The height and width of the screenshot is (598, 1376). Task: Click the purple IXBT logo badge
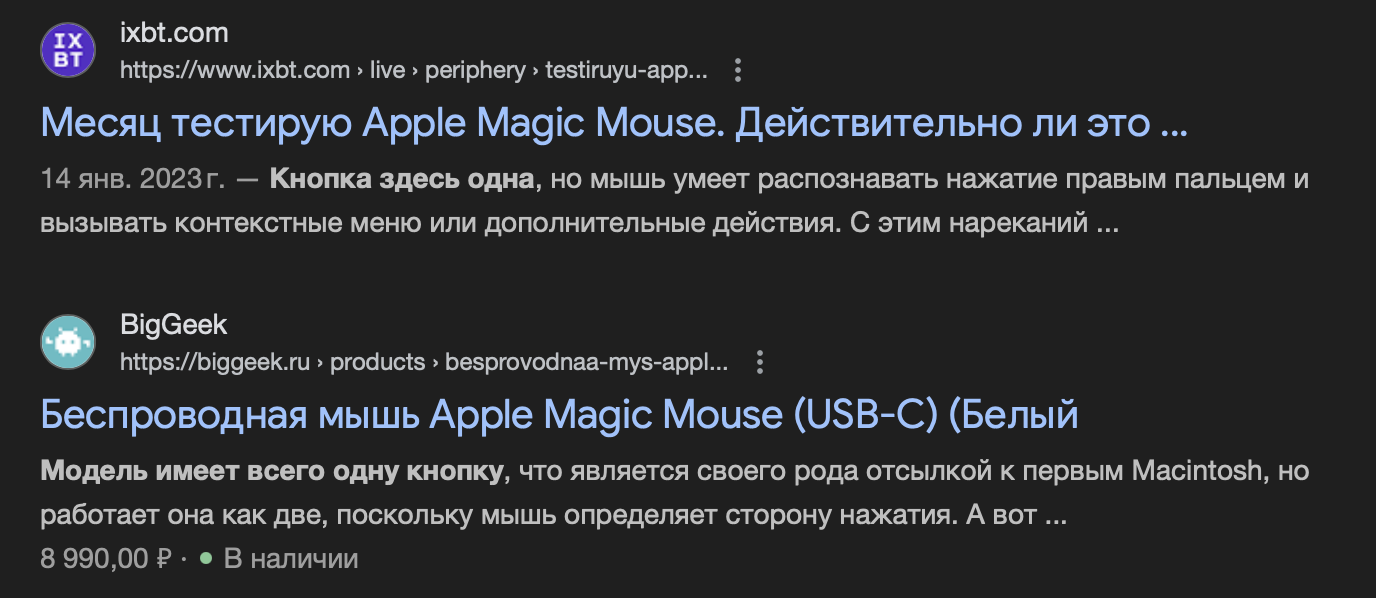click(68, 48)
